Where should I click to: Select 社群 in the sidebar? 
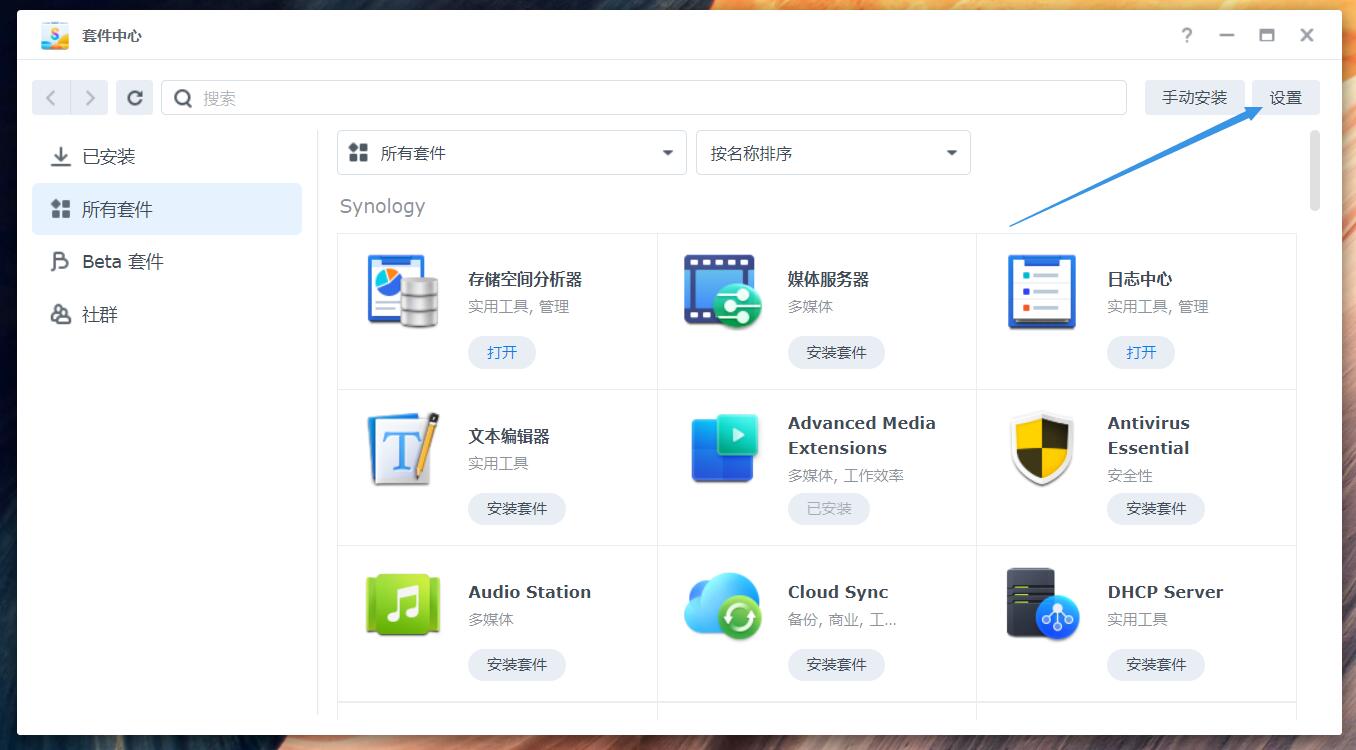(167, 314)
